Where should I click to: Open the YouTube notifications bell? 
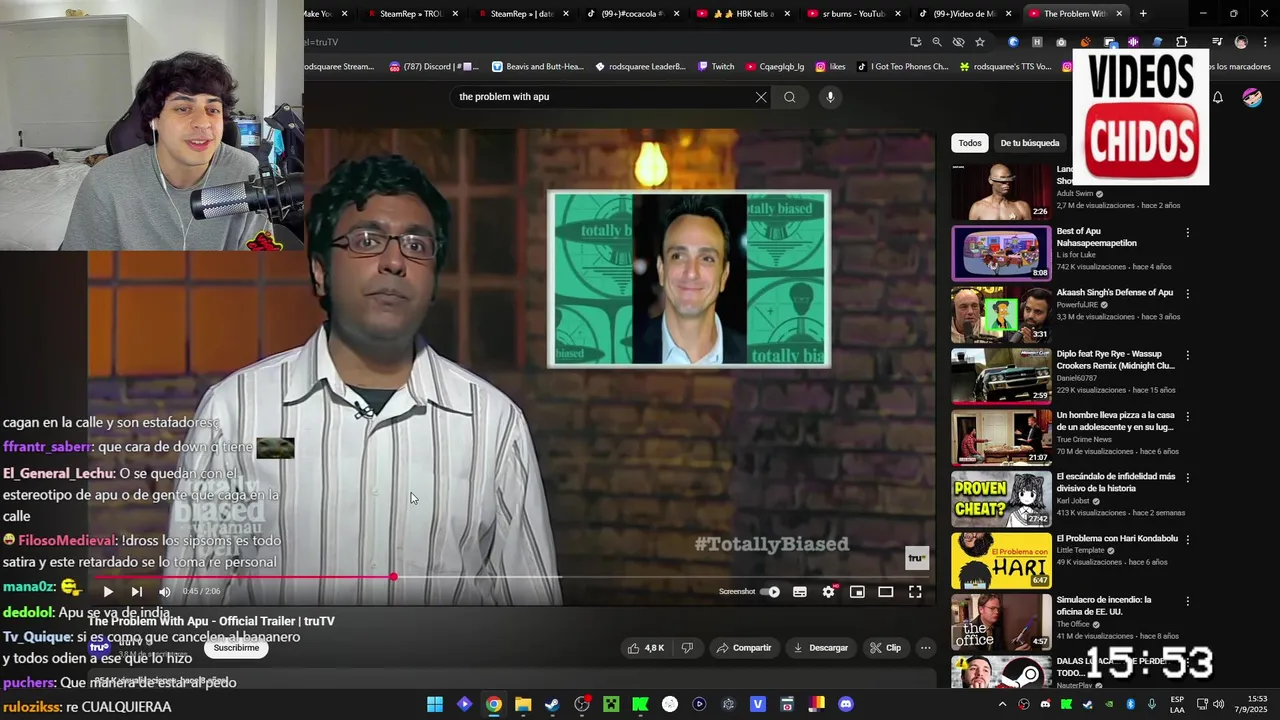[x=1218, y=97]
